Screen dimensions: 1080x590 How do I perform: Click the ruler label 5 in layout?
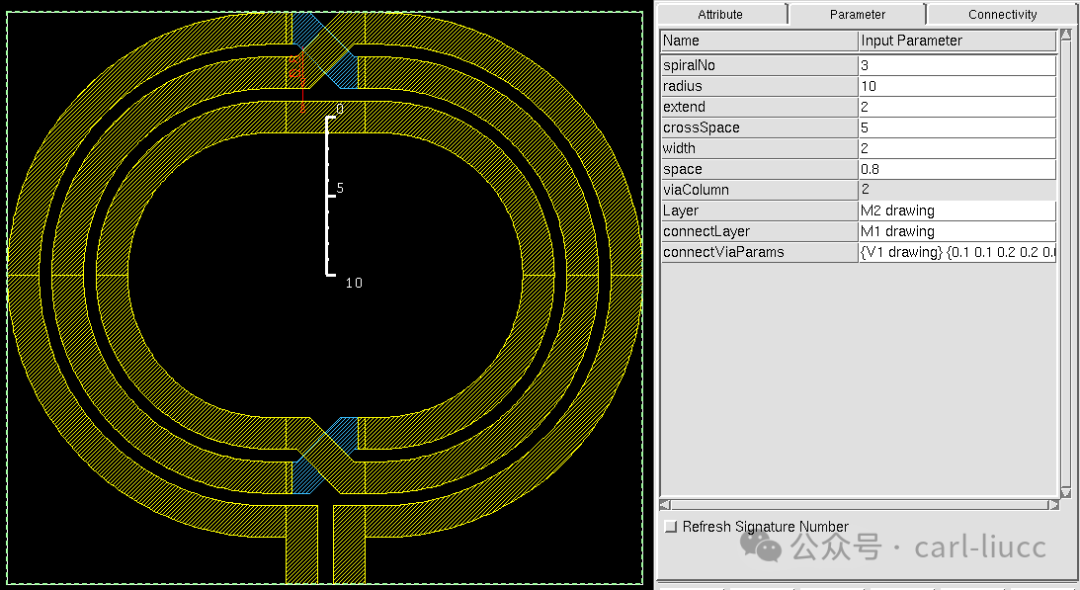coord(340,188)
